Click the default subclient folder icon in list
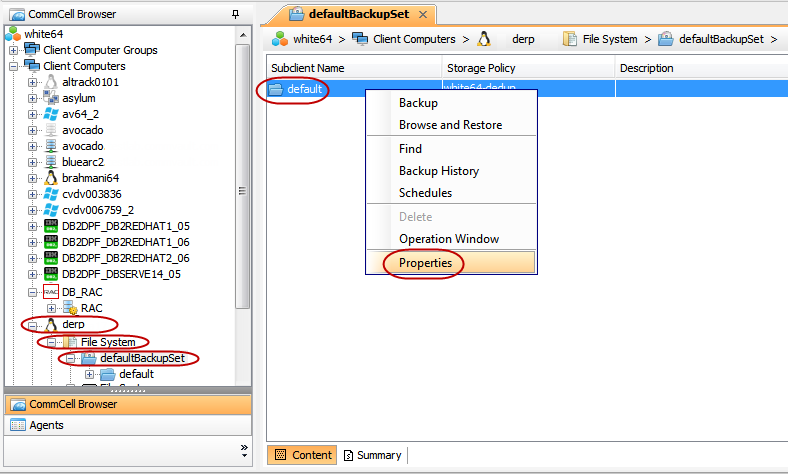 coord(276,89)
